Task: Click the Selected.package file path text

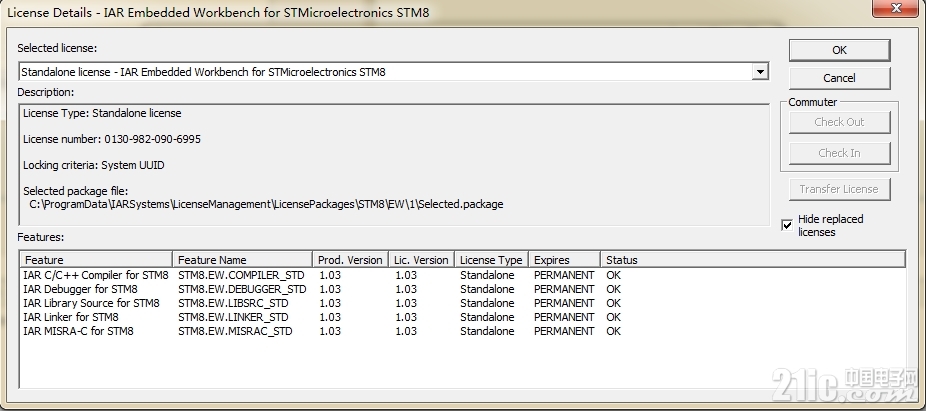Action: [266, 204]
